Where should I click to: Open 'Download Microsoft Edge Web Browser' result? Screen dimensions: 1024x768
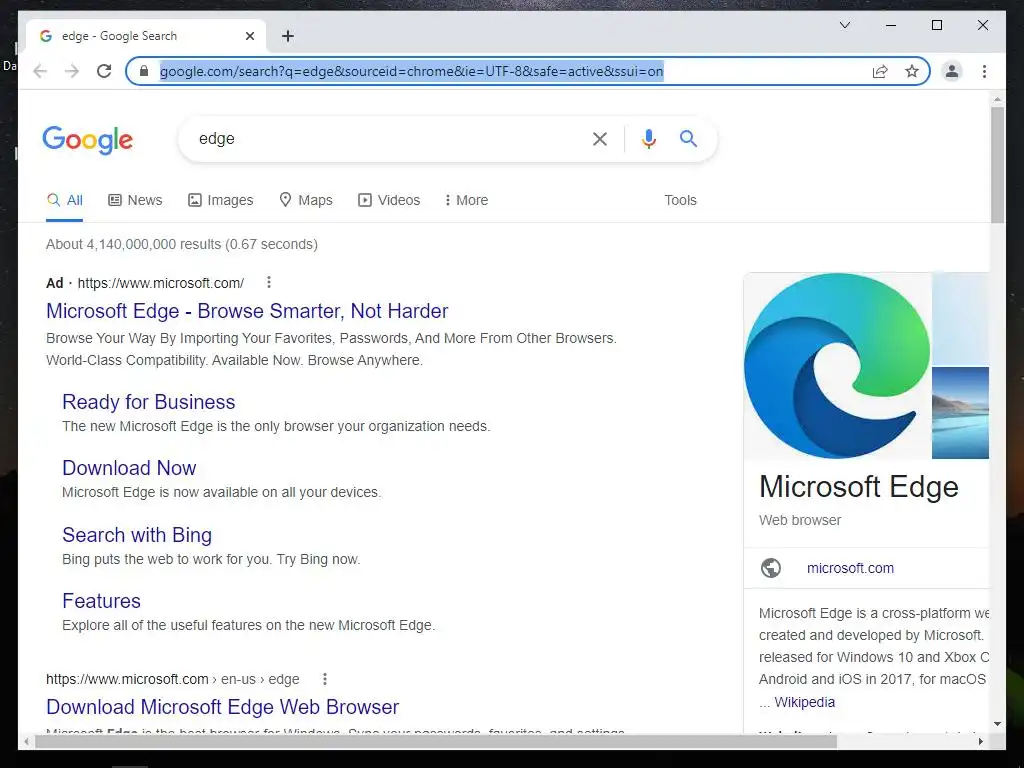[223, 707]
